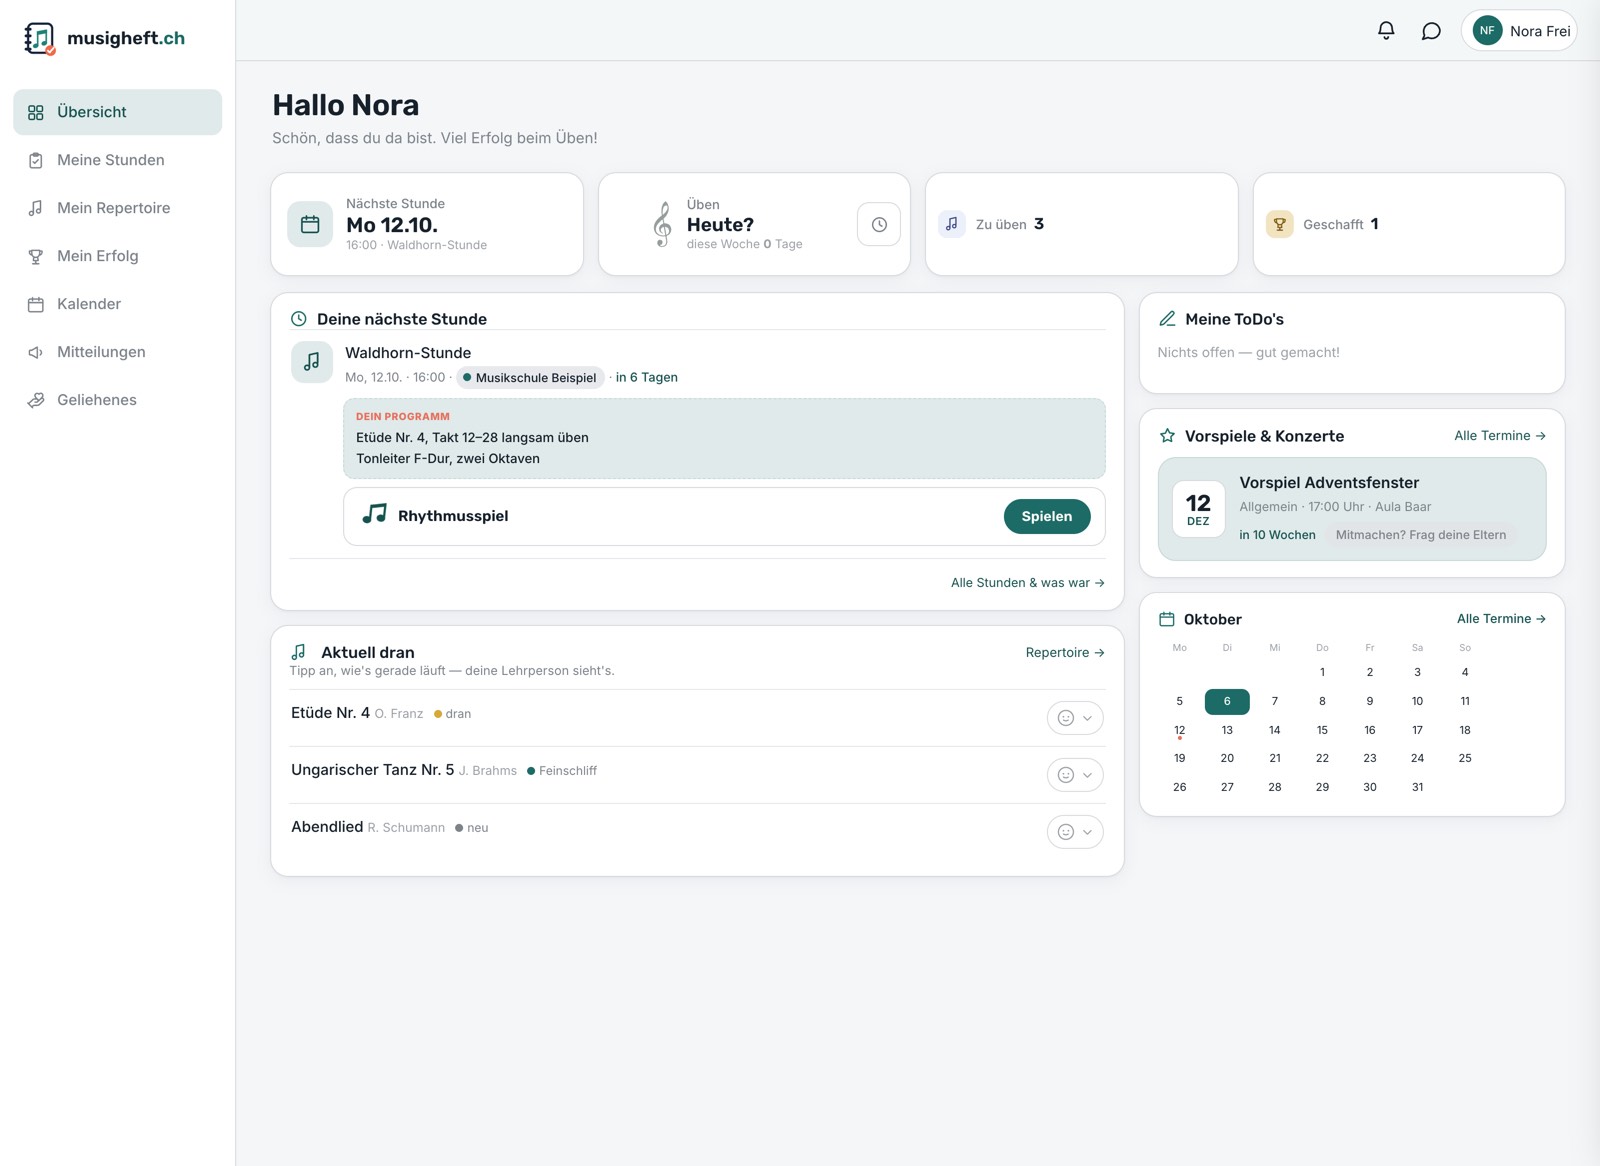
Task: Click the music note icon beside Zu üben
Action: pos(952,224)
